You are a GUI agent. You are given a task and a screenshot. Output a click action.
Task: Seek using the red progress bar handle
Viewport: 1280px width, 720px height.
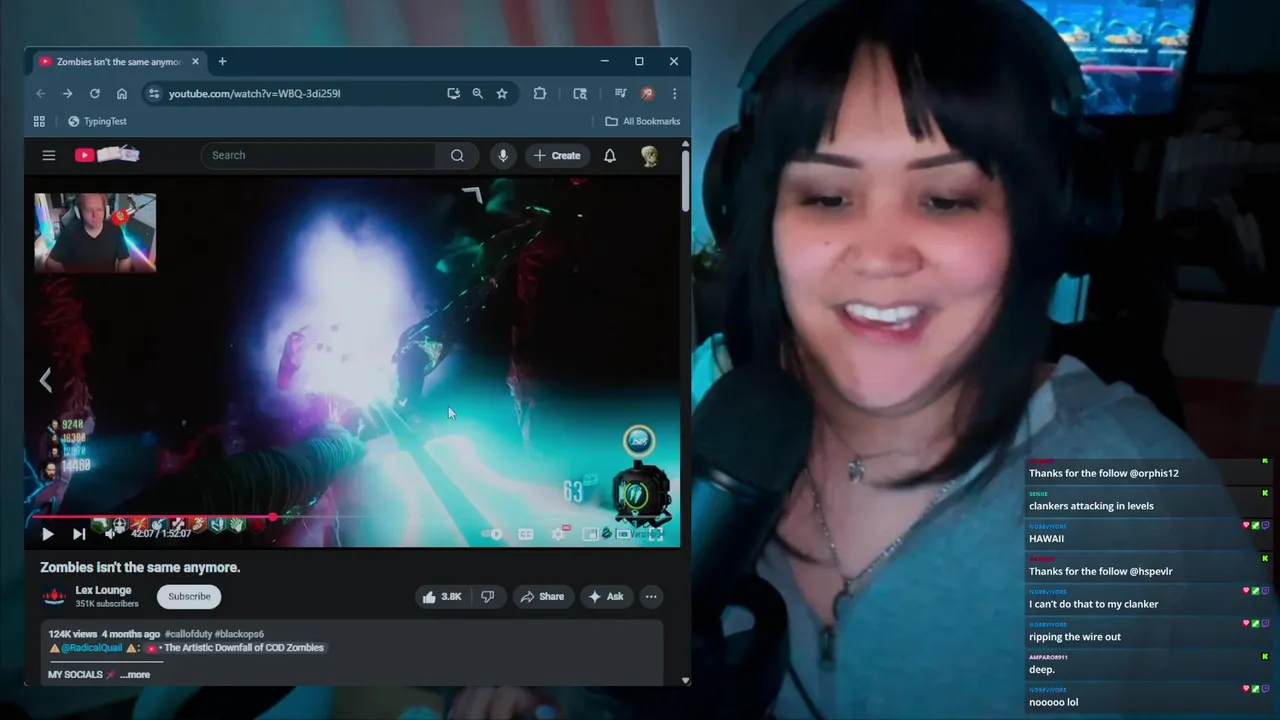[273, 517]
